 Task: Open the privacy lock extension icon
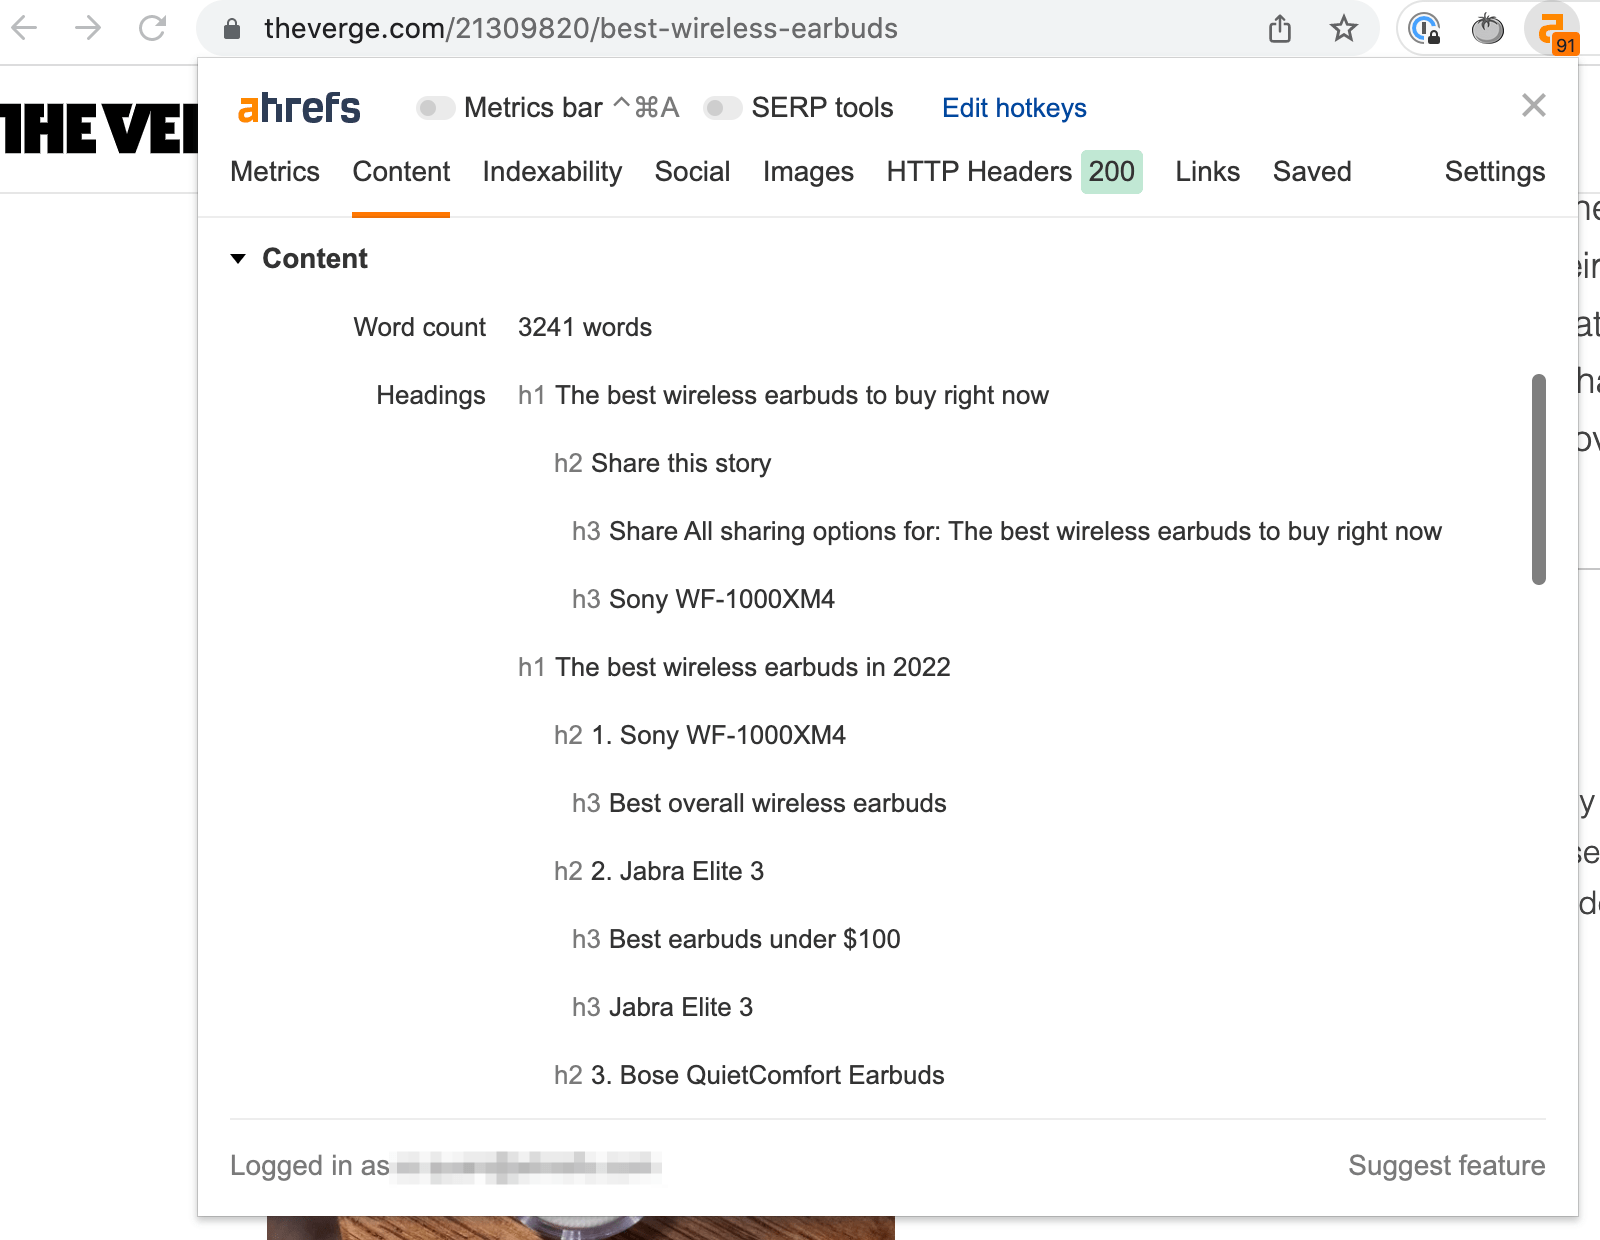click(x=1424, y=29)
